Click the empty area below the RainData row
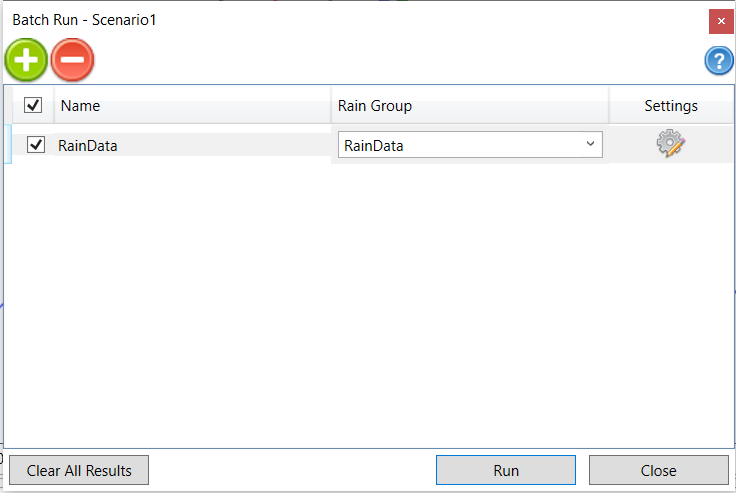This screenshot has width=736, height=493. pyautogui.click(x=370, y=300)
